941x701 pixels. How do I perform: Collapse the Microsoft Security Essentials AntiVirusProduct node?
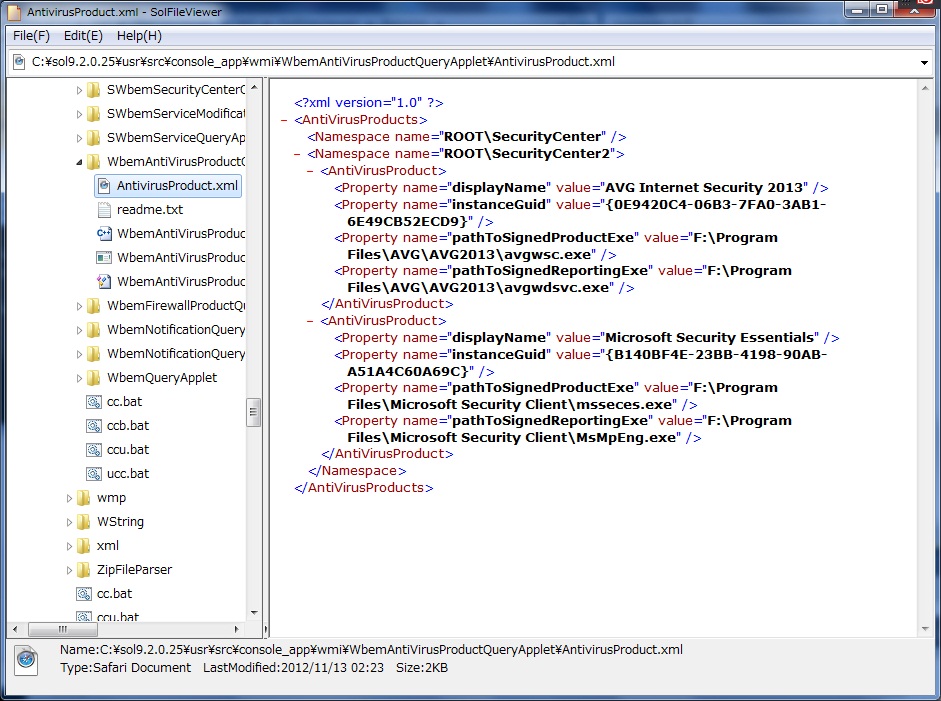310,321
